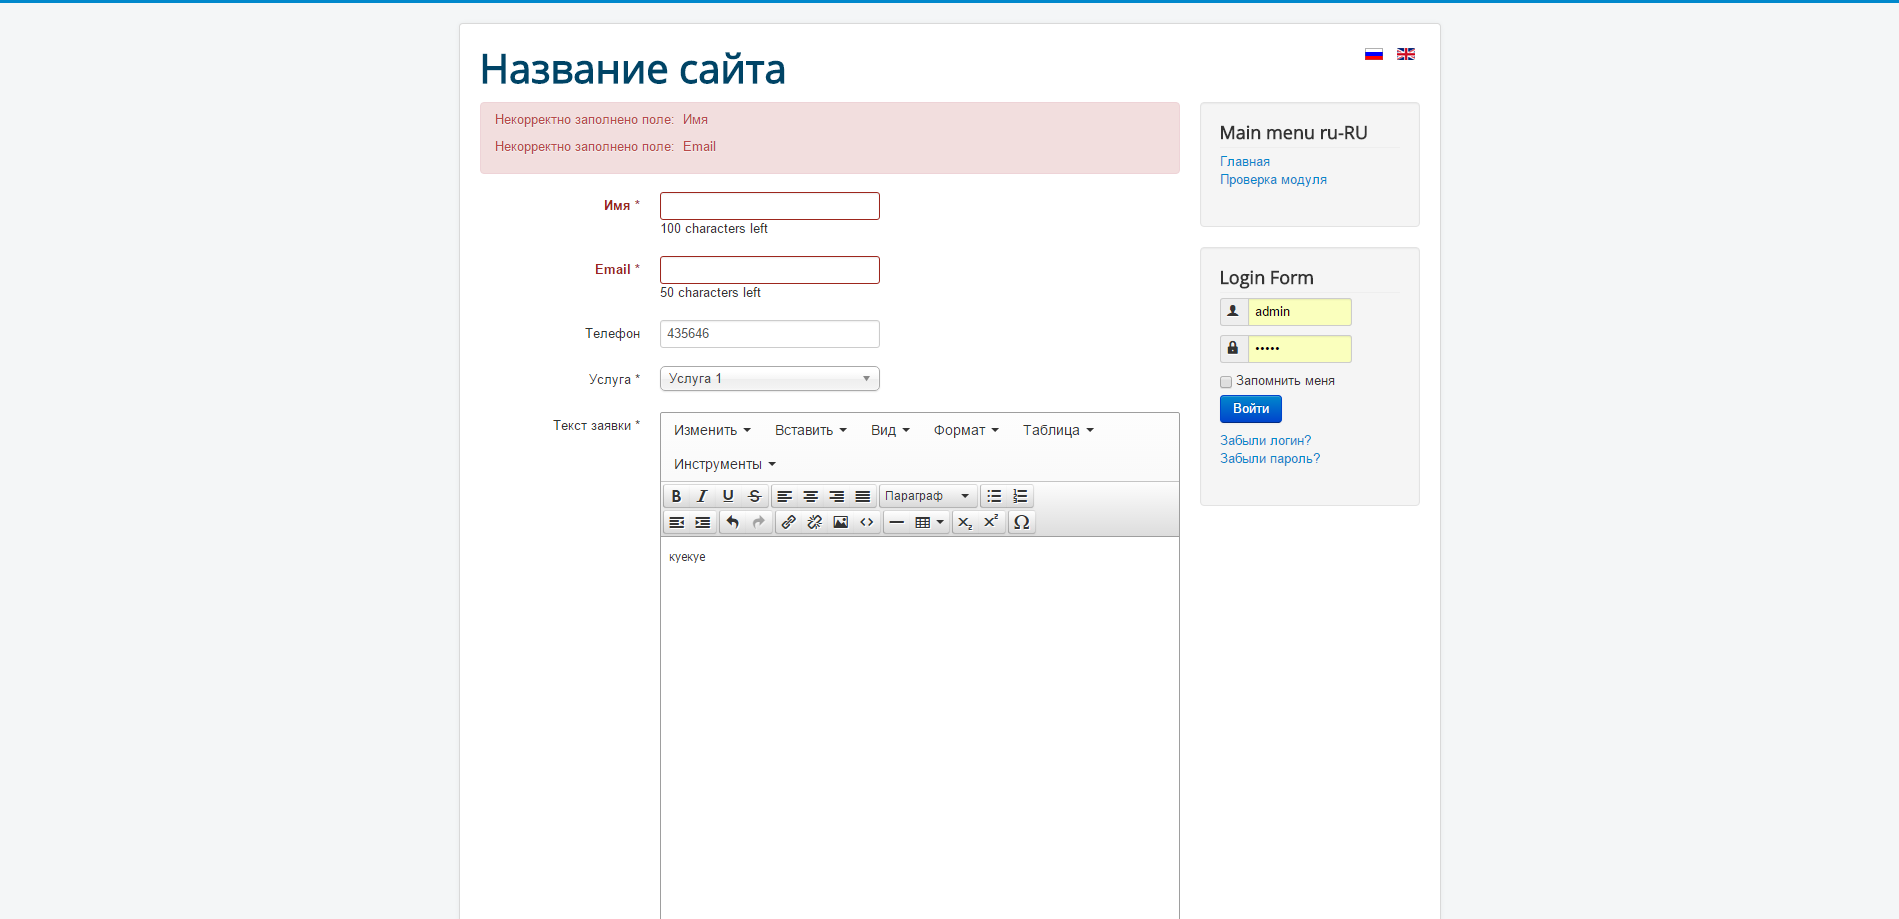
Task: Undo the last editor action
Action: 733,522
